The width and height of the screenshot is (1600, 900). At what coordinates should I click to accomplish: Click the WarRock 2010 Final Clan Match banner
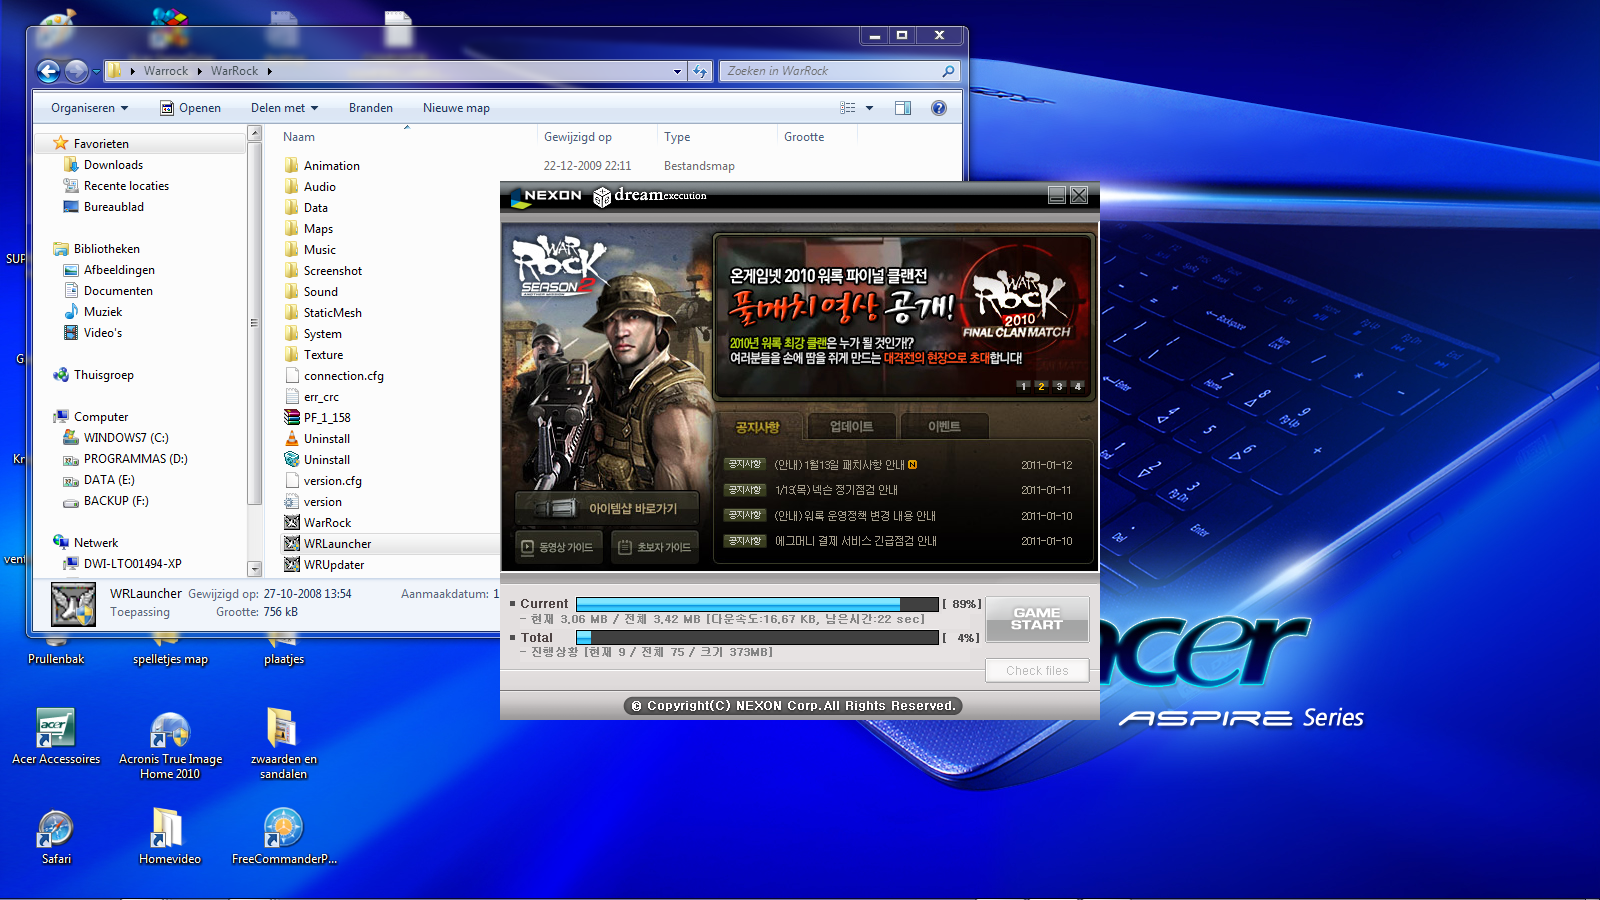903,317
